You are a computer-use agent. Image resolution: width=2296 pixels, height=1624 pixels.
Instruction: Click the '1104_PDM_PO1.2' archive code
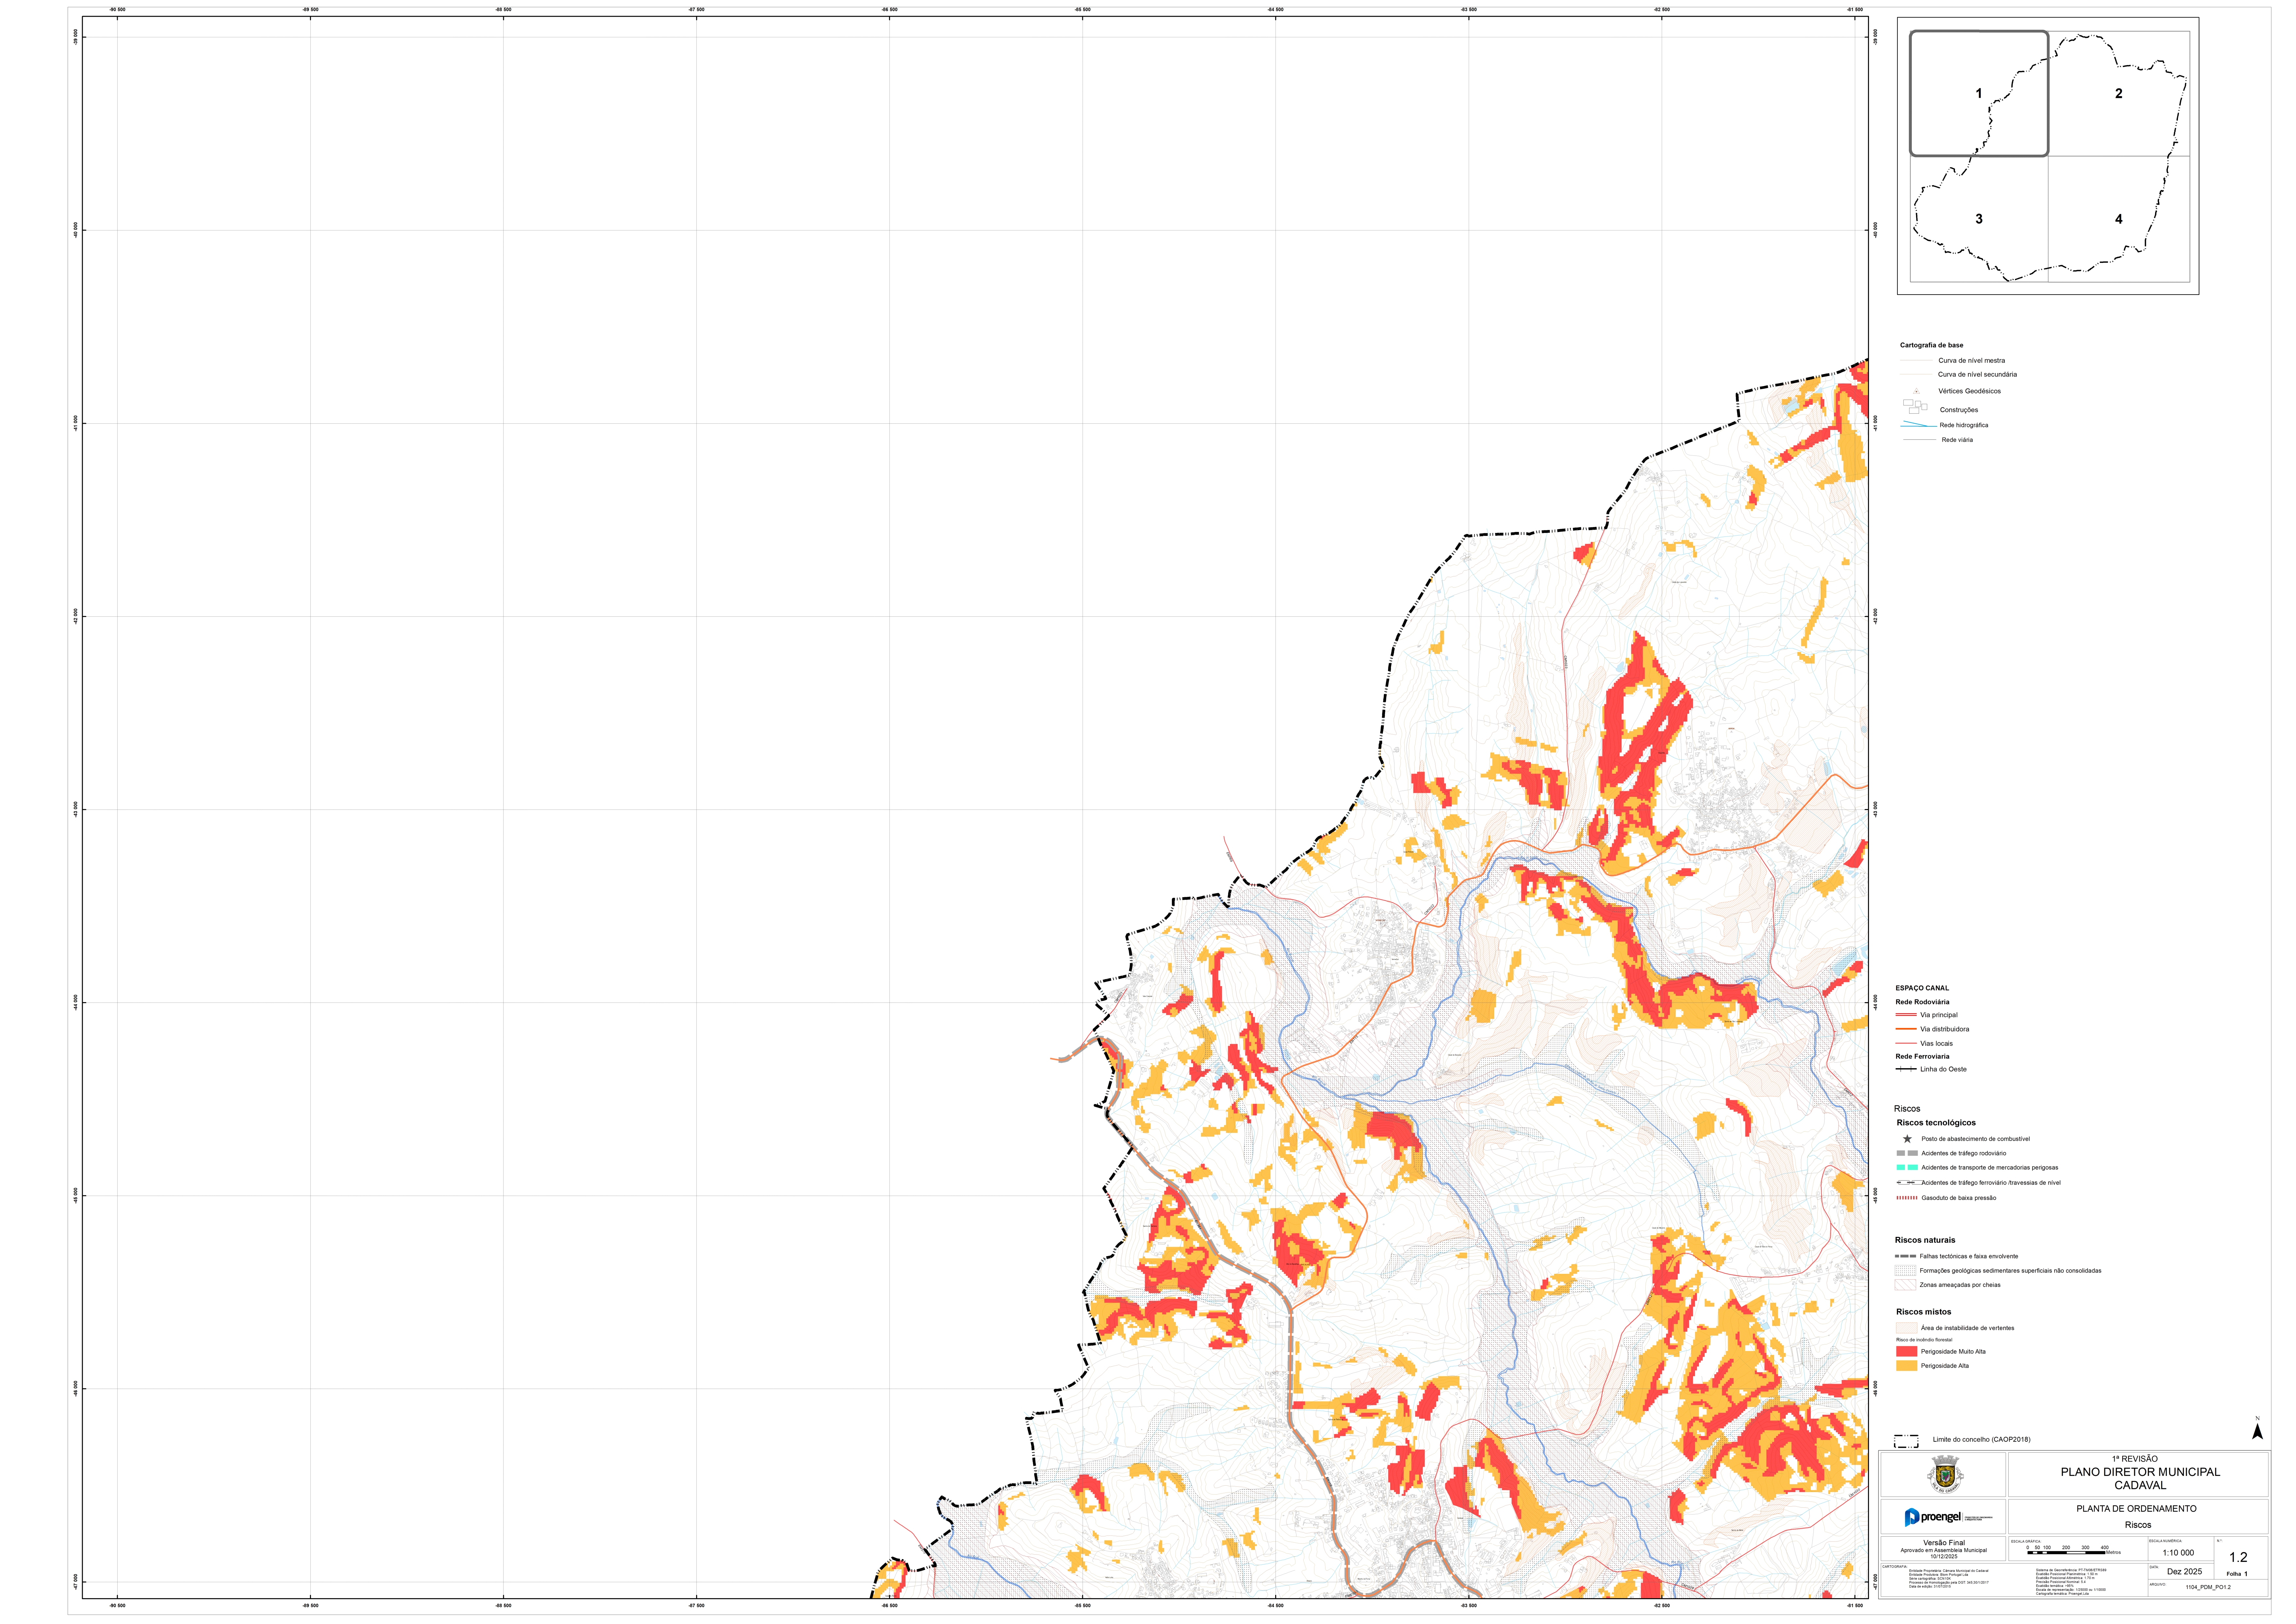pyautogui.click(x=2208, y=1587)
